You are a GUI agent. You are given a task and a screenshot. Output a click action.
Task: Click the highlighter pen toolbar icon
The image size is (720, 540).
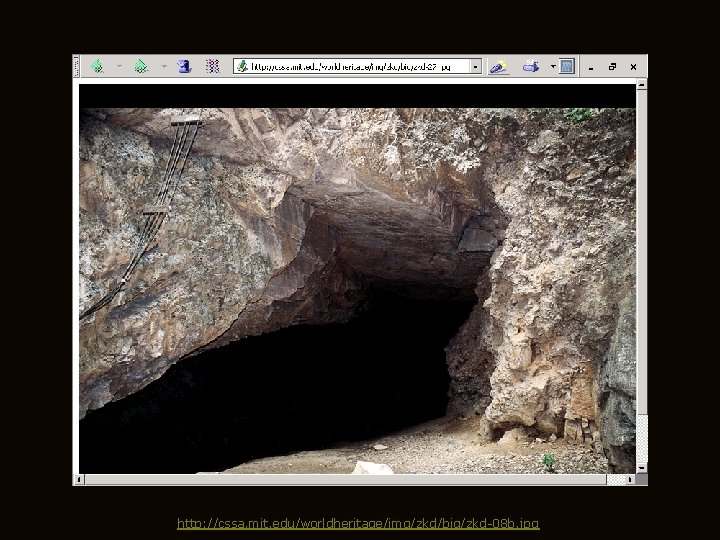[x=499, y=67]
